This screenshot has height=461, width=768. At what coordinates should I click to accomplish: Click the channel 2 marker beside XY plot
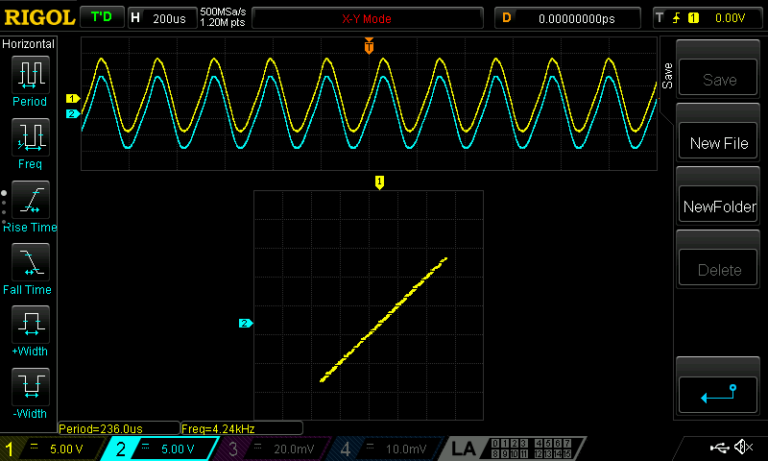pos(245,323)
